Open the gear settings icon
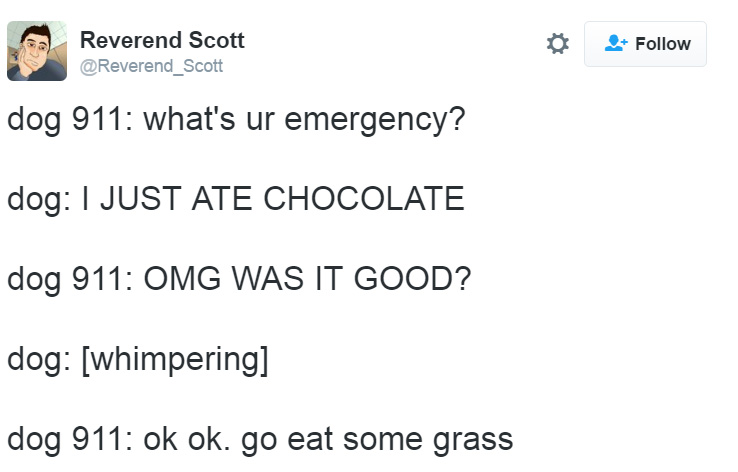 558,44
